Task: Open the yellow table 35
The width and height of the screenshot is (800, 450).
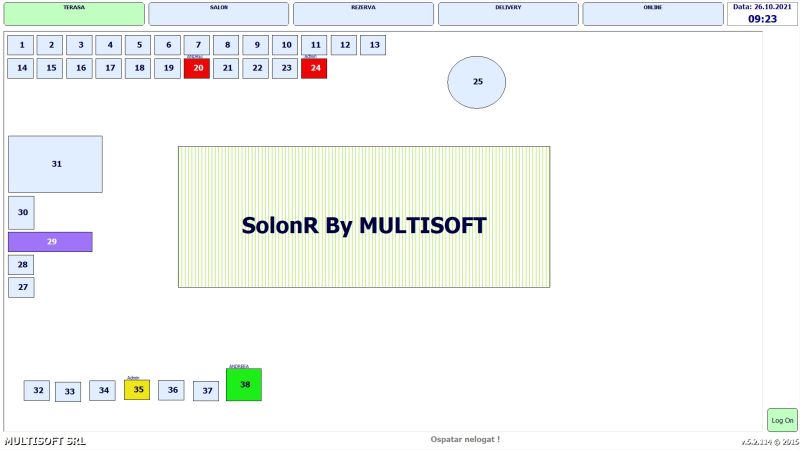Action: (137, 390)
